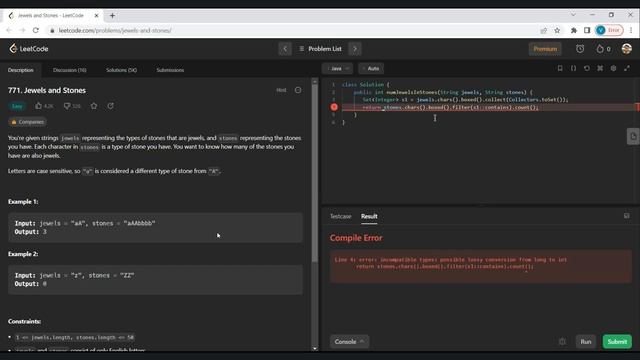Click the LeetCode logo

(x=29, y=49)
